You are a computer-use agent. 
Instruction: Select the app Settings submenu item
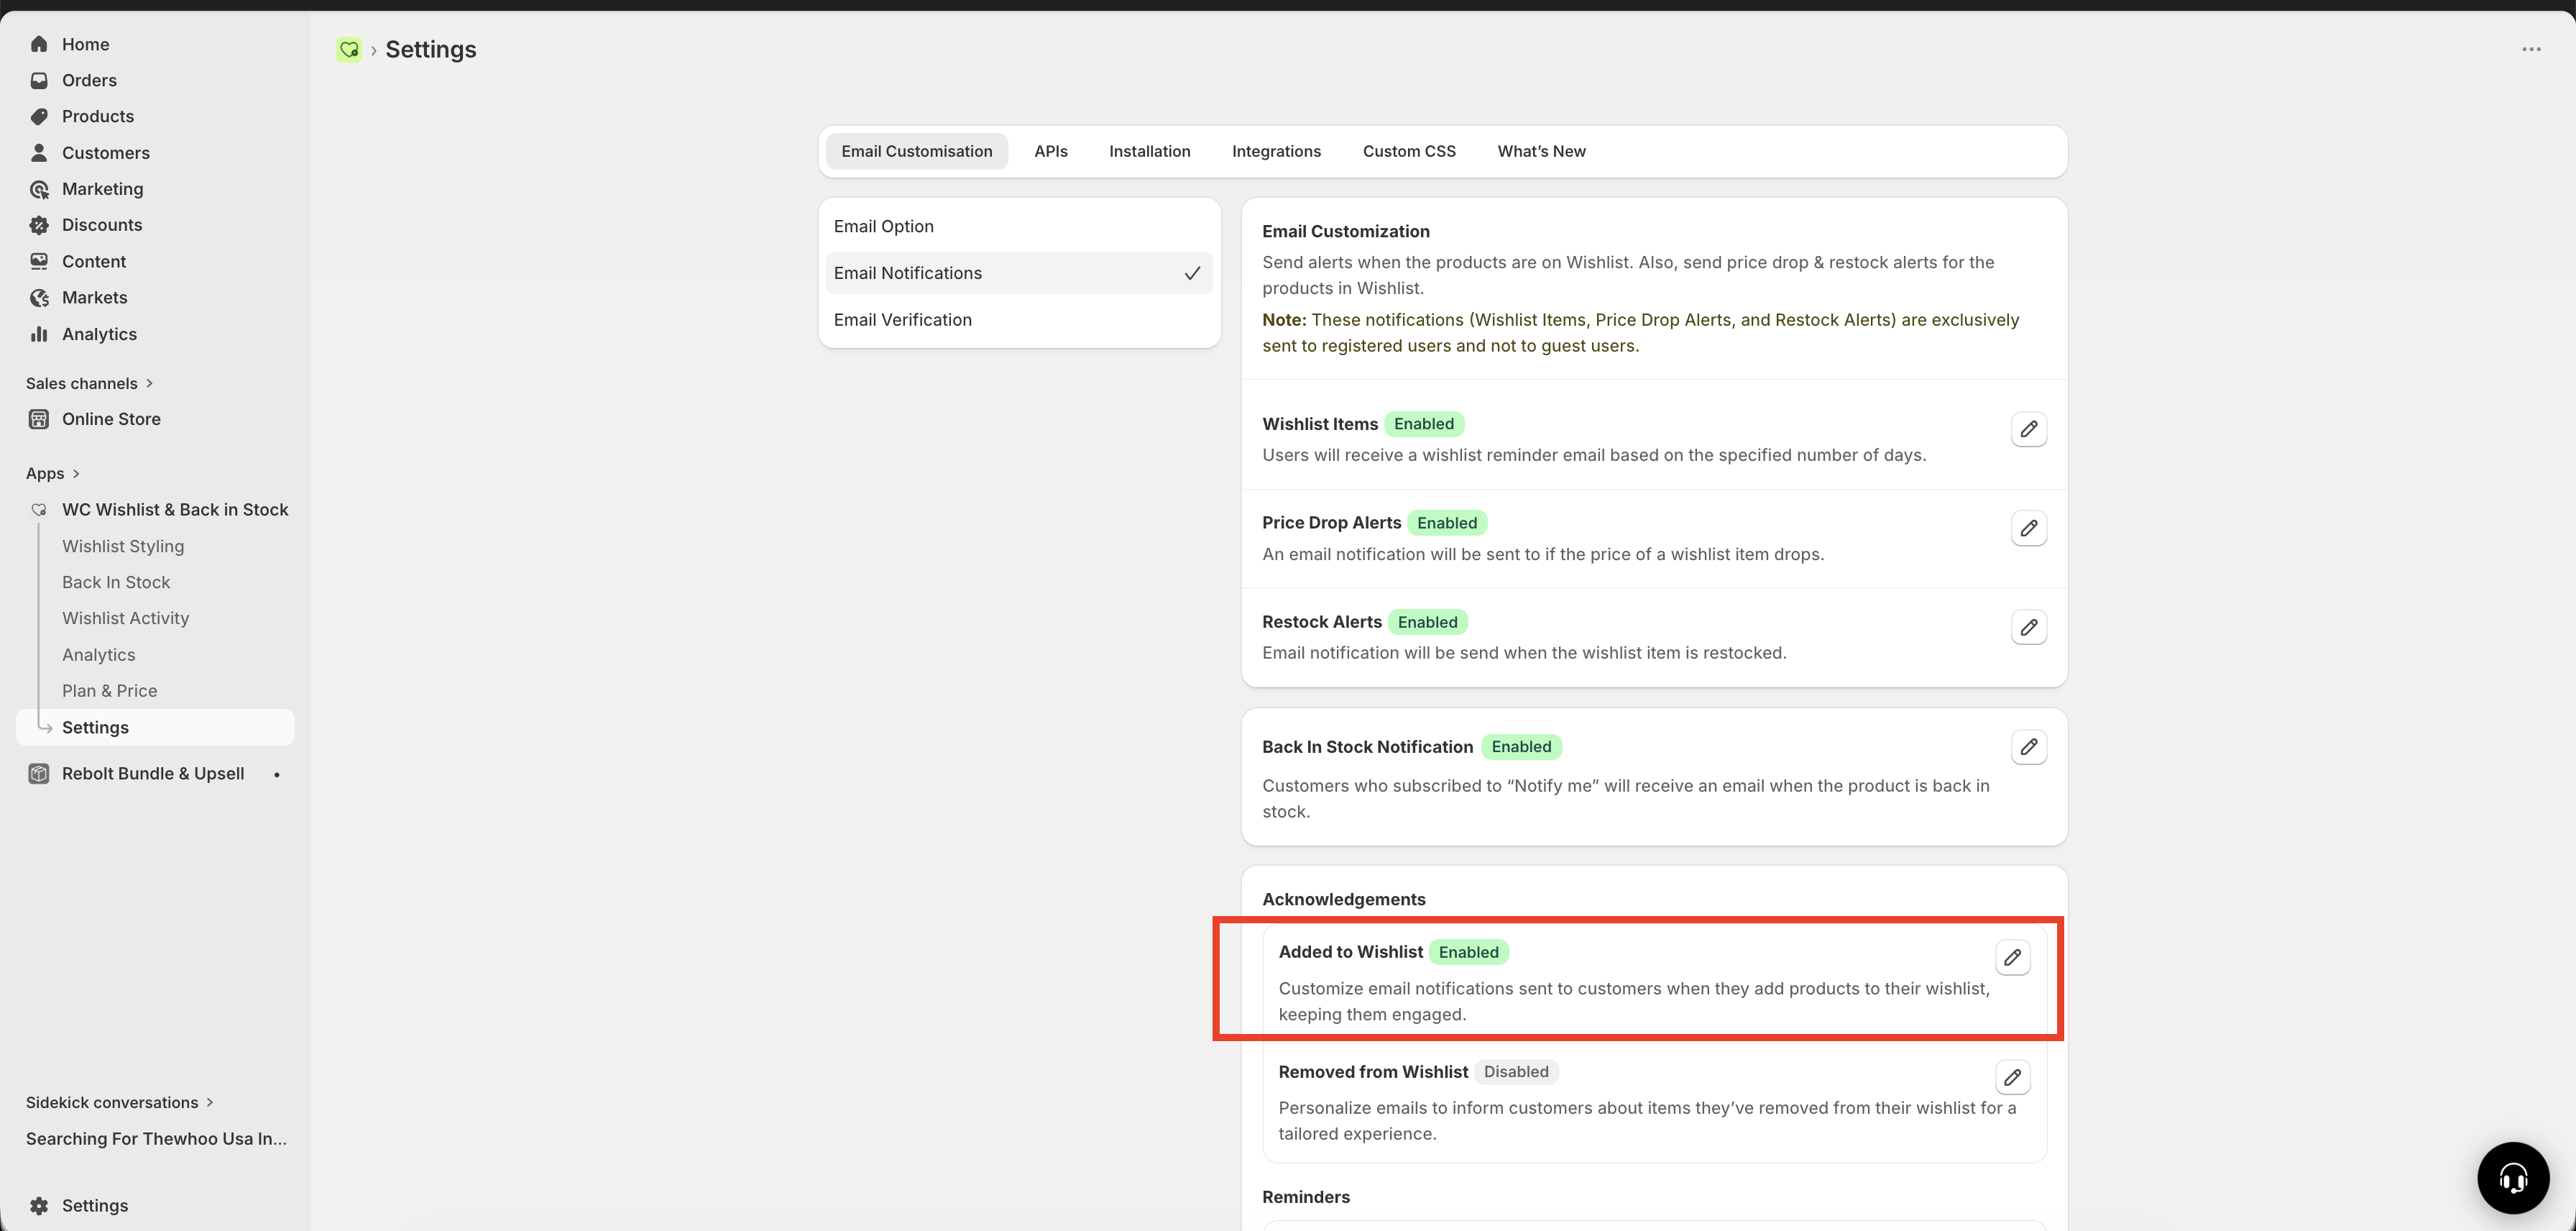155,727
